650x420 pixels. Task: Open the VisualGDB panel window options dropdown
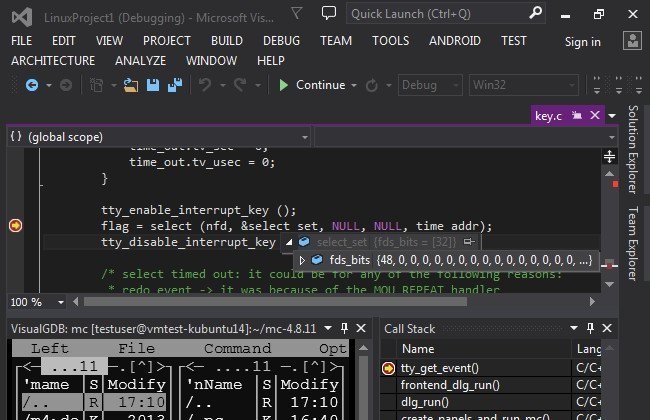328,328
